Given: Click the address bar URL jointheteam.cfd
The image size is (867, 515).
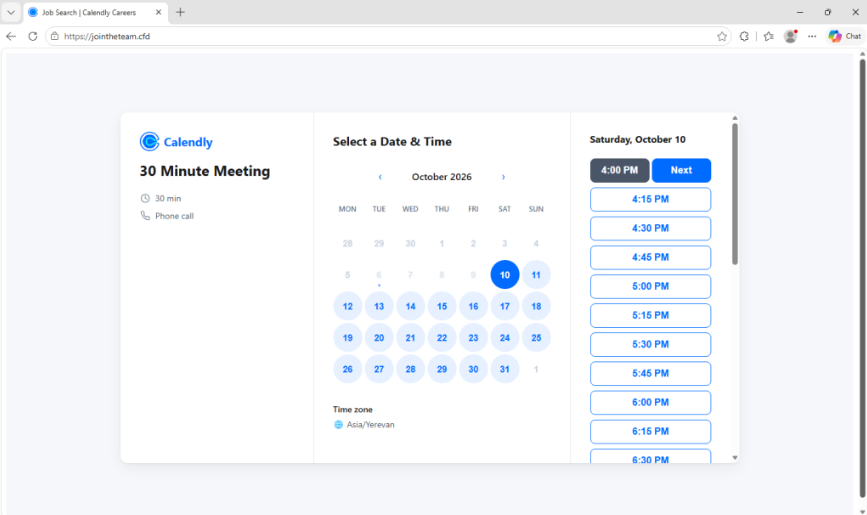Looking at the screenshot, I should [107, 36].
